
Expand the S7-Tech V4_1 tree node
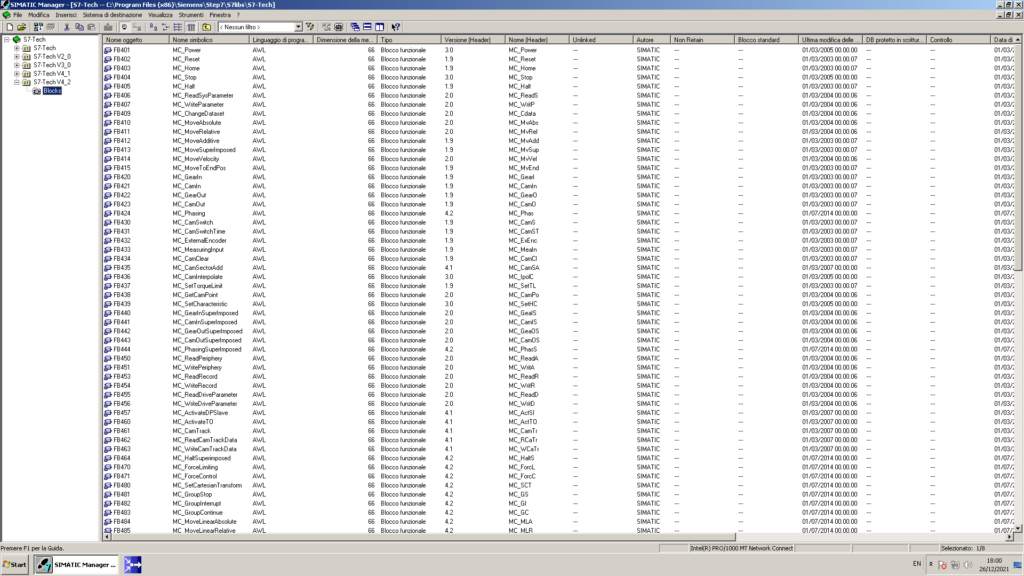click(x=17, y=73)
